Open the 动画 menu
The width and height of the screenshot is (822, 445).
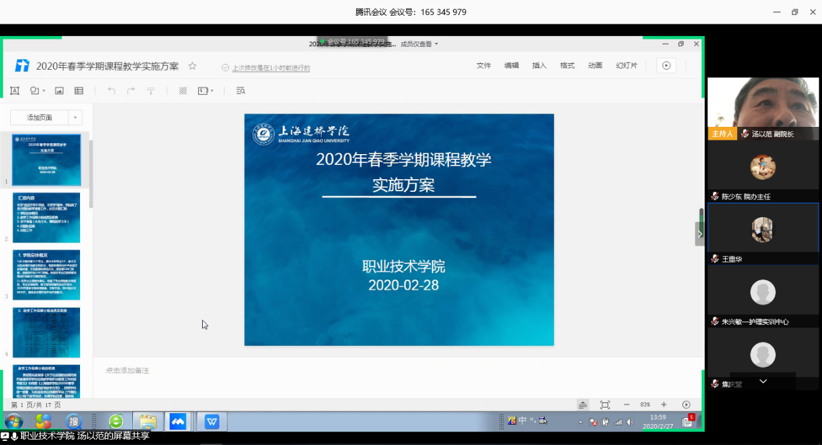(x=594, y=66)
